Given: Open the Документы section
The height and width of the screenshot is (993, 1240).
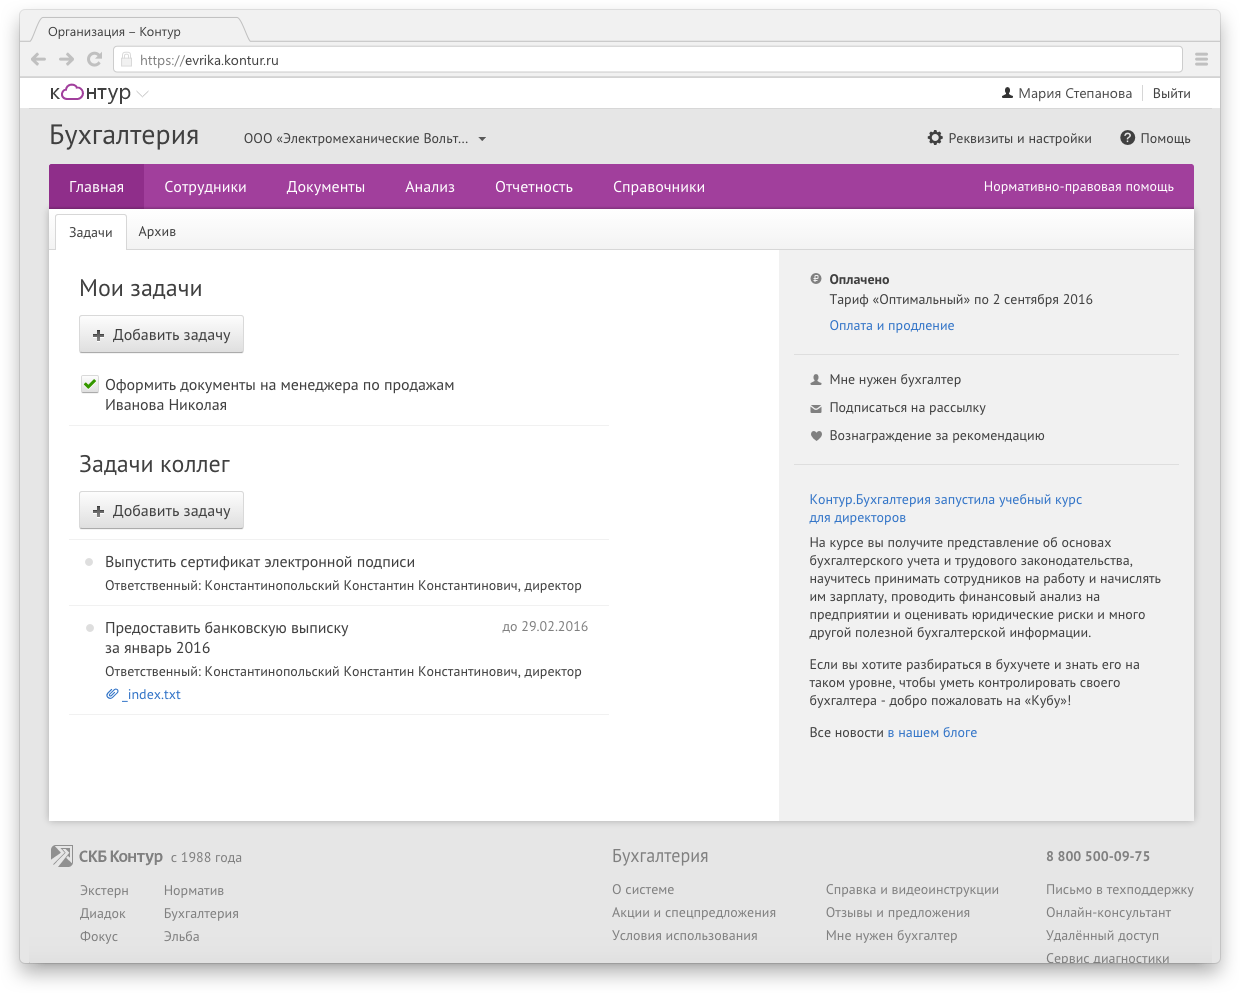Looking at the screenshot, I should click(x=326, y=187).
